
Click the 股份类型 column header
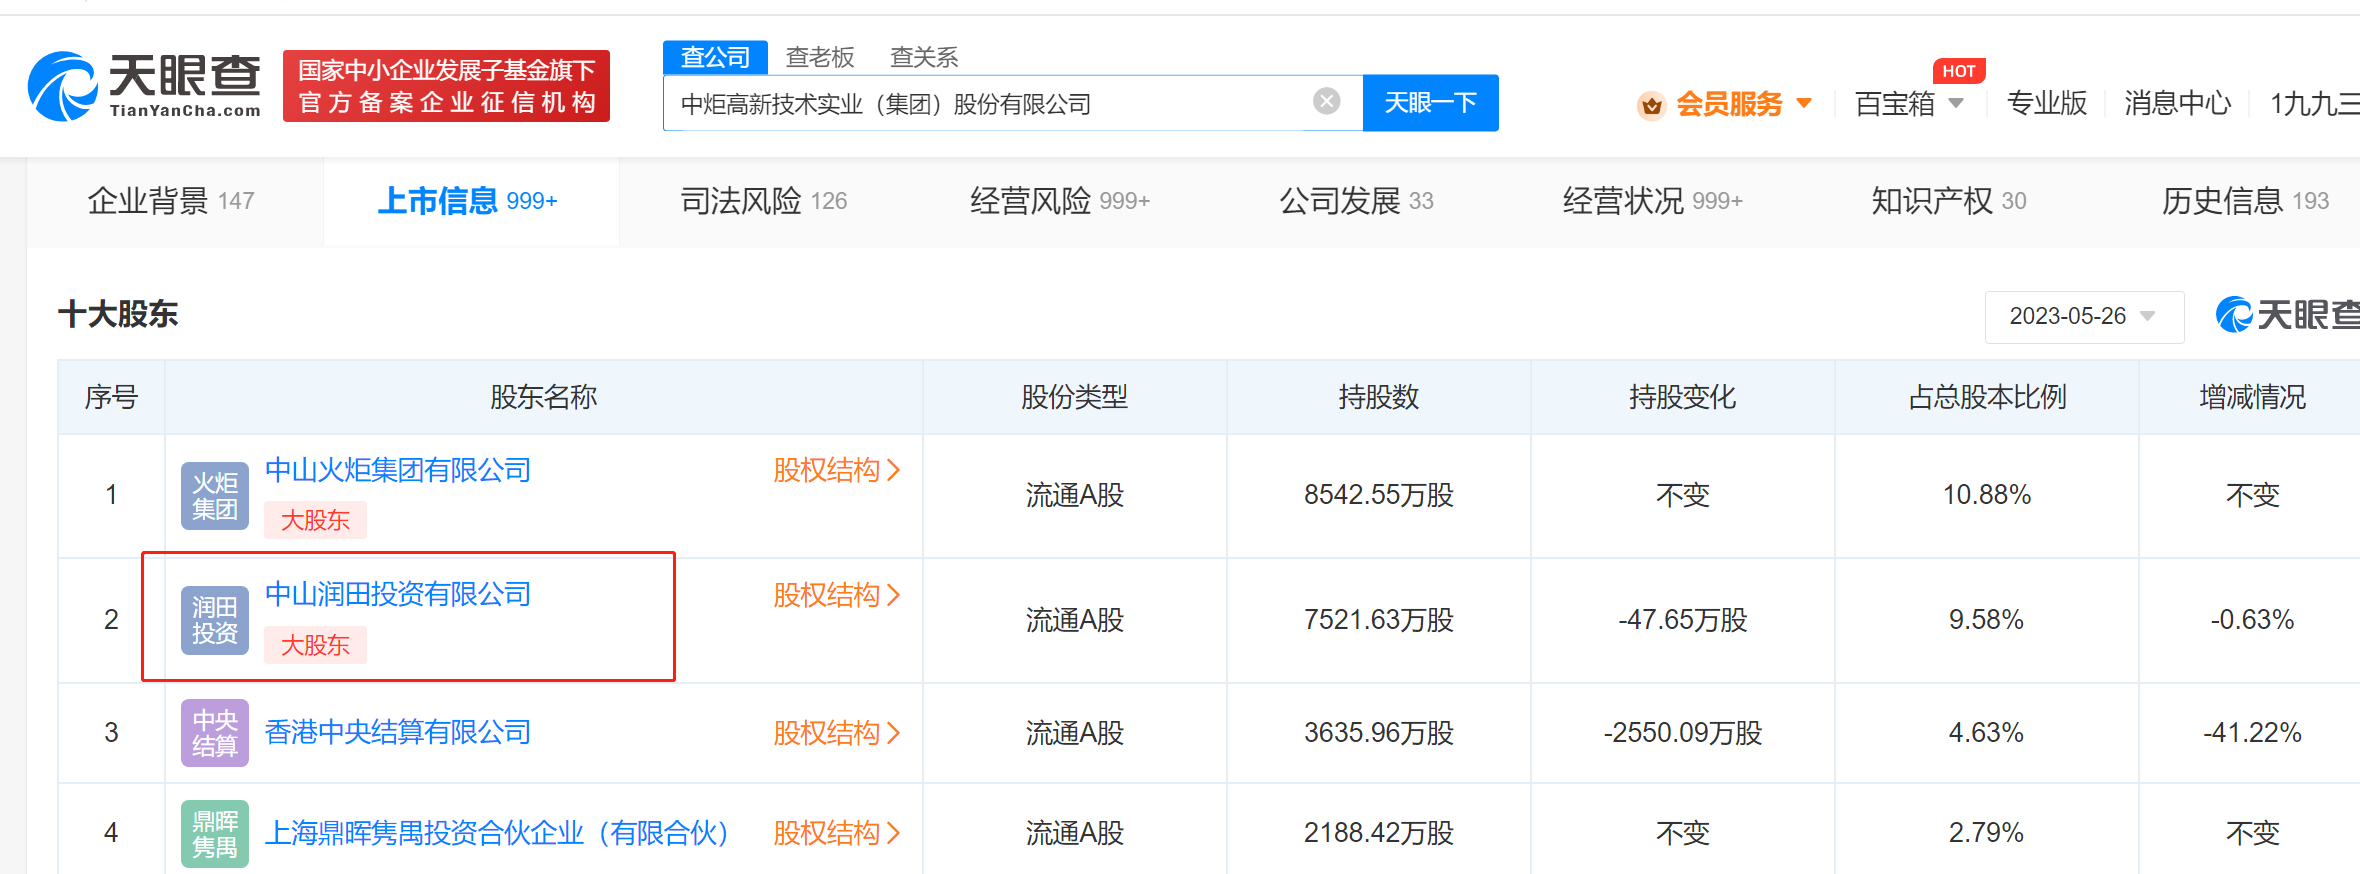[x=1075, y=398]
